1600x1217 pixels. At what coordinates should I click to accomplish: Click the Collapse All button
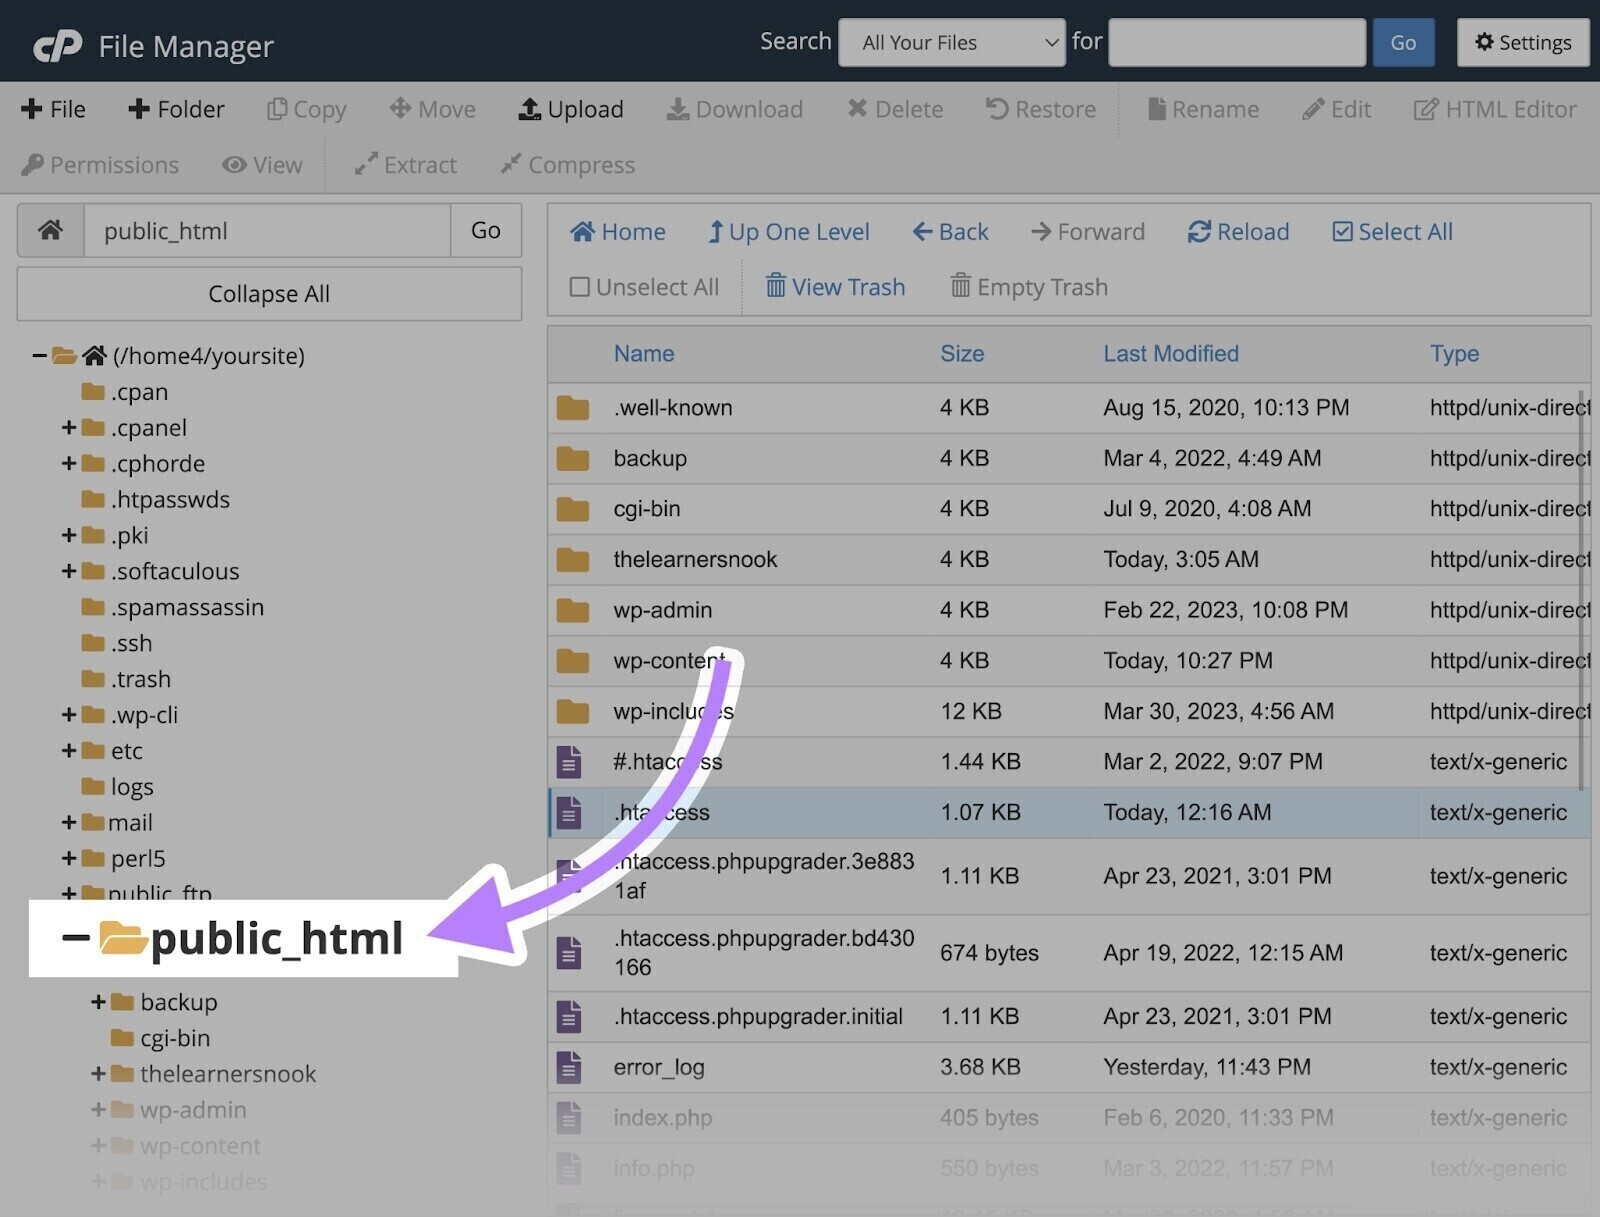pyautogui.click(x=268, y=293)
